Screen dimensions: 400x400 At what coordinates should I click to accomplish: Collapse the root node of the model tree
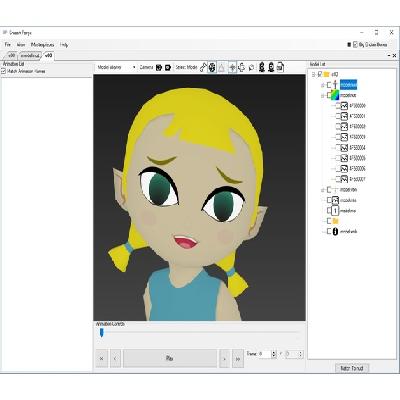click(x=313, y=74)
